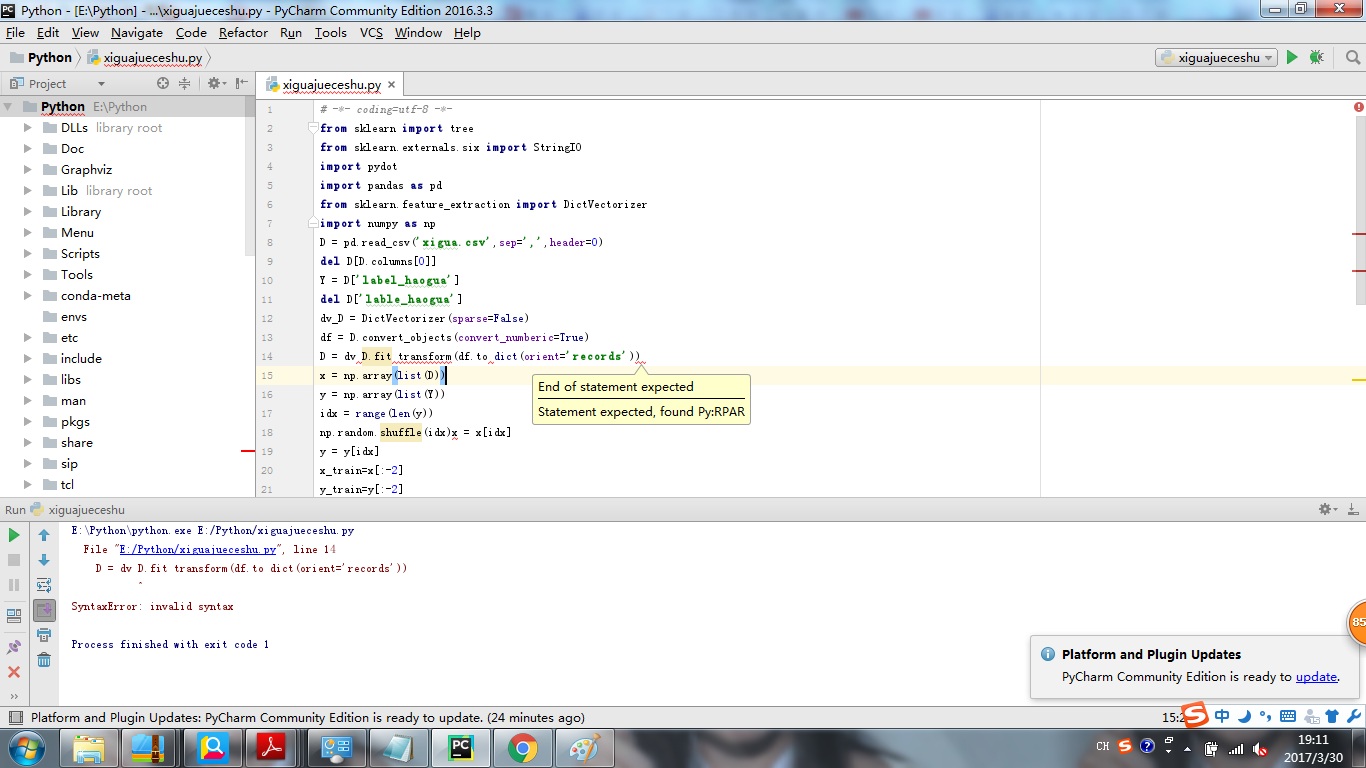1366x768 pixels.
Task: Open the Navigate menu
Action: coord(137,32)
